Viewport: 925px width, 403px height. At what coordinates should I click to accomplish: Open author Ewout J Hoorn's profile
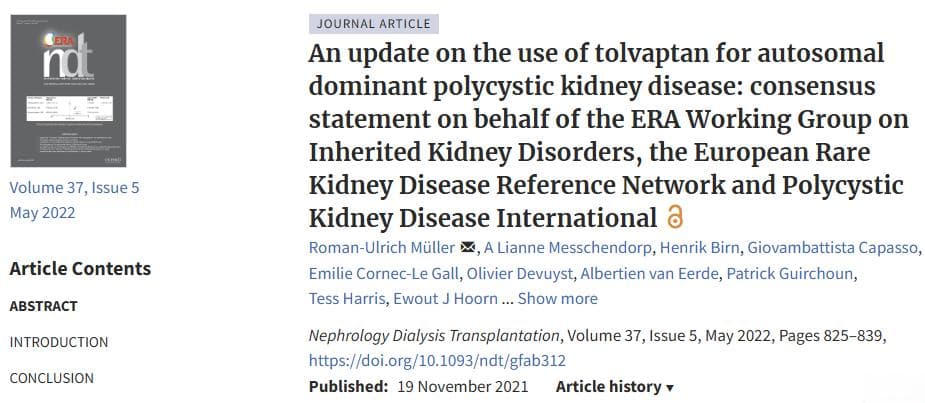point(444,299)
